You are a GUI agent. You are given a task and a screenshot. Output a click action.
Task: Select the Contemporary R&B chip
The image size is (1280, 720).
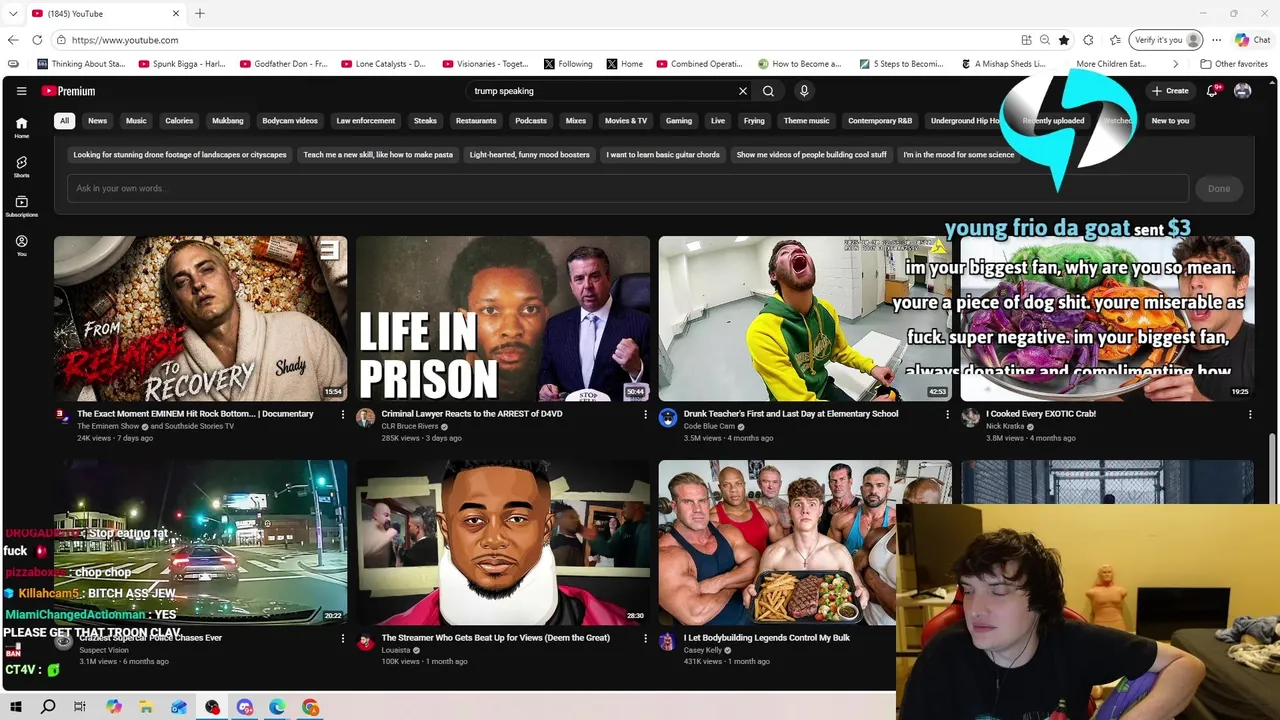point(880,121)
